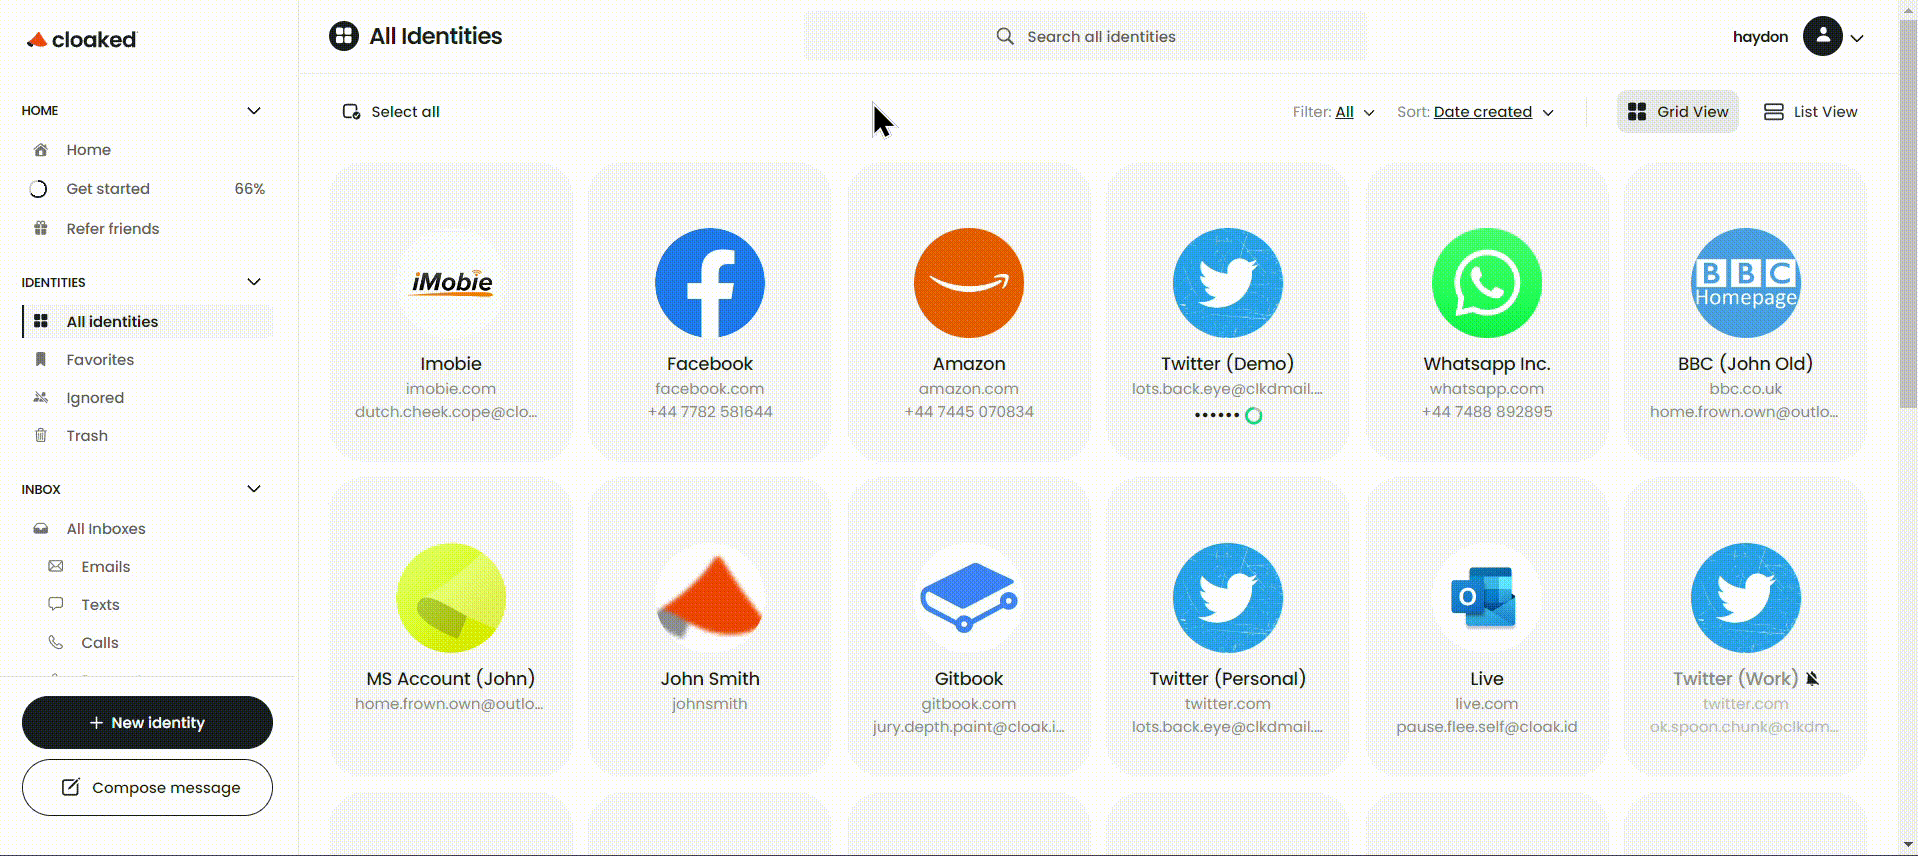
Task: Open the Filter: All dropdown
Action: click(1333, 112)
